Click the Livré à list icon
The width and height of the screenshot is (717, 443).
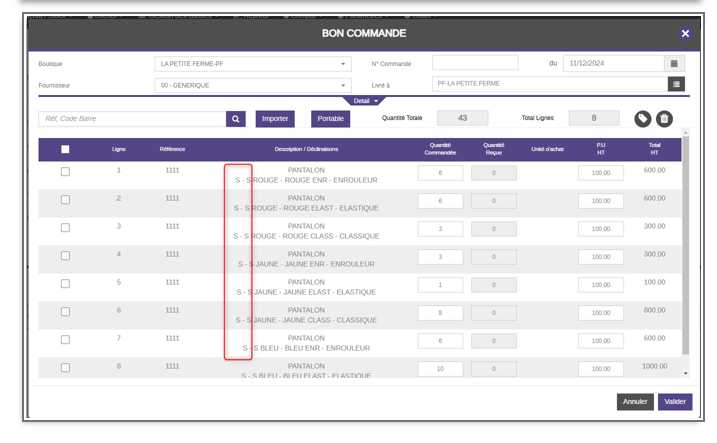point(676,84)
